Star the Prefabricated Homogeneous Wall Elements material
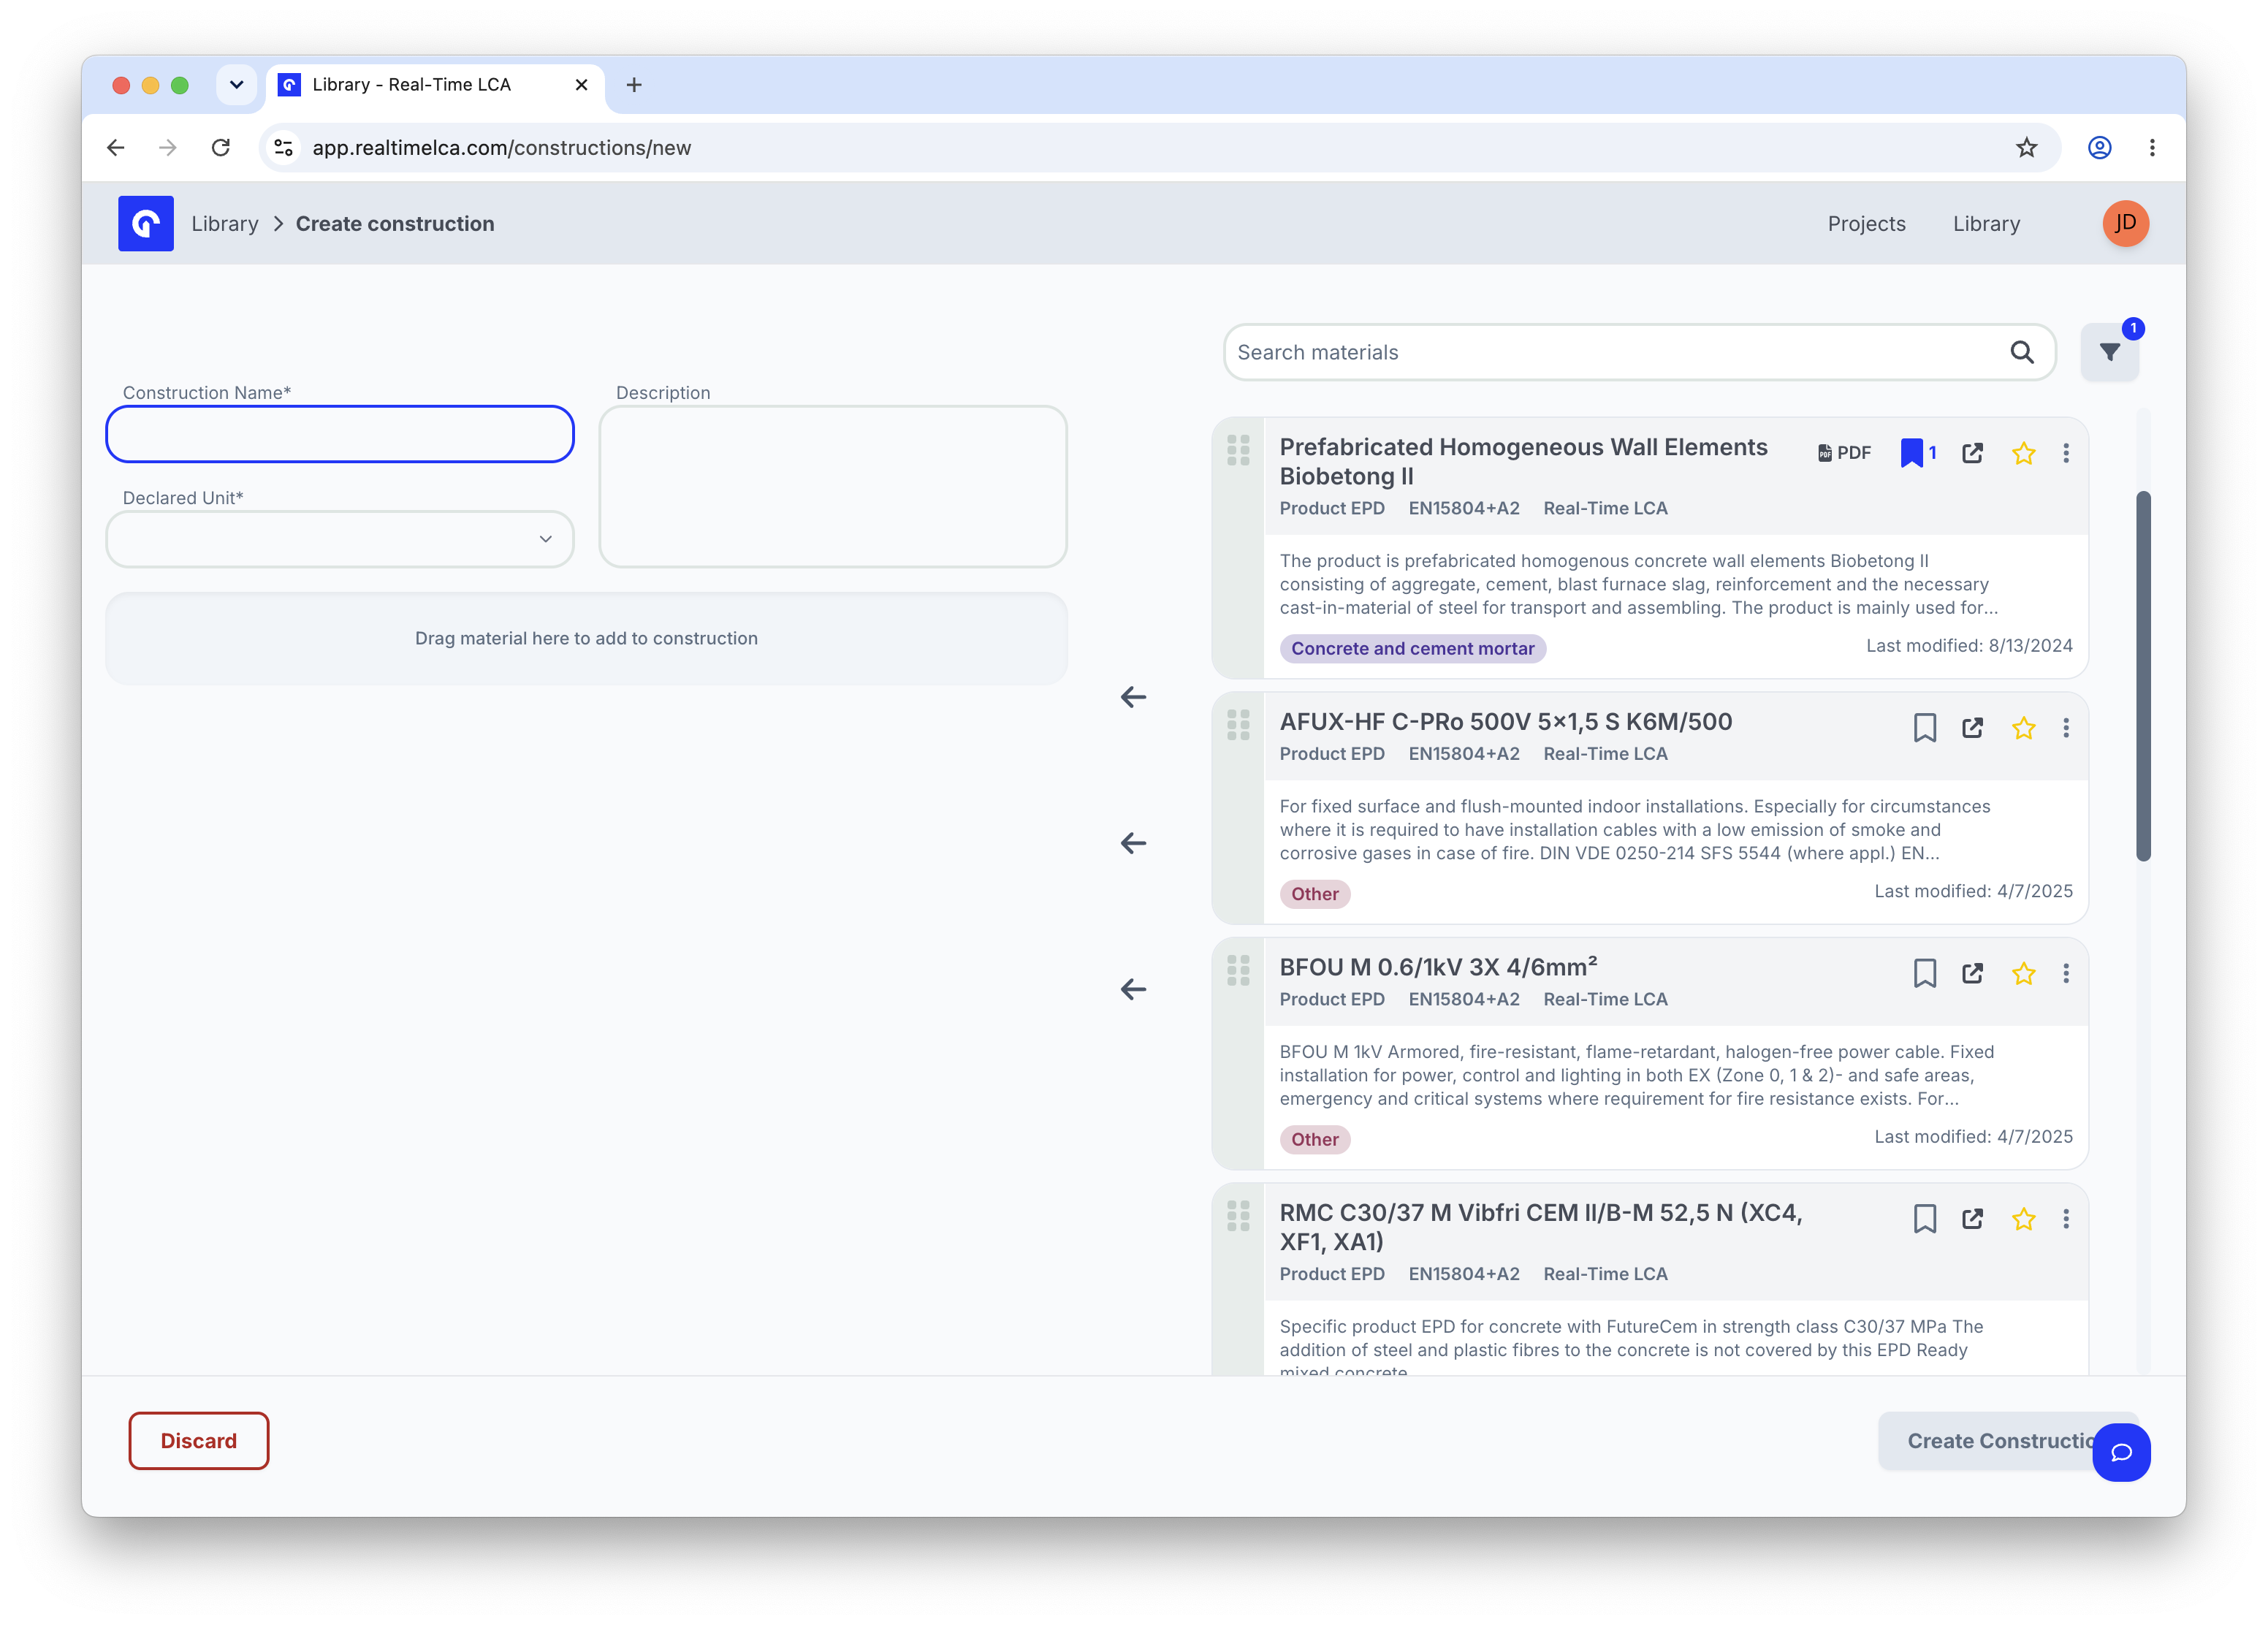Image resolution: width=2268 pixels, height=1625 pixels. tap(2023, 453)
